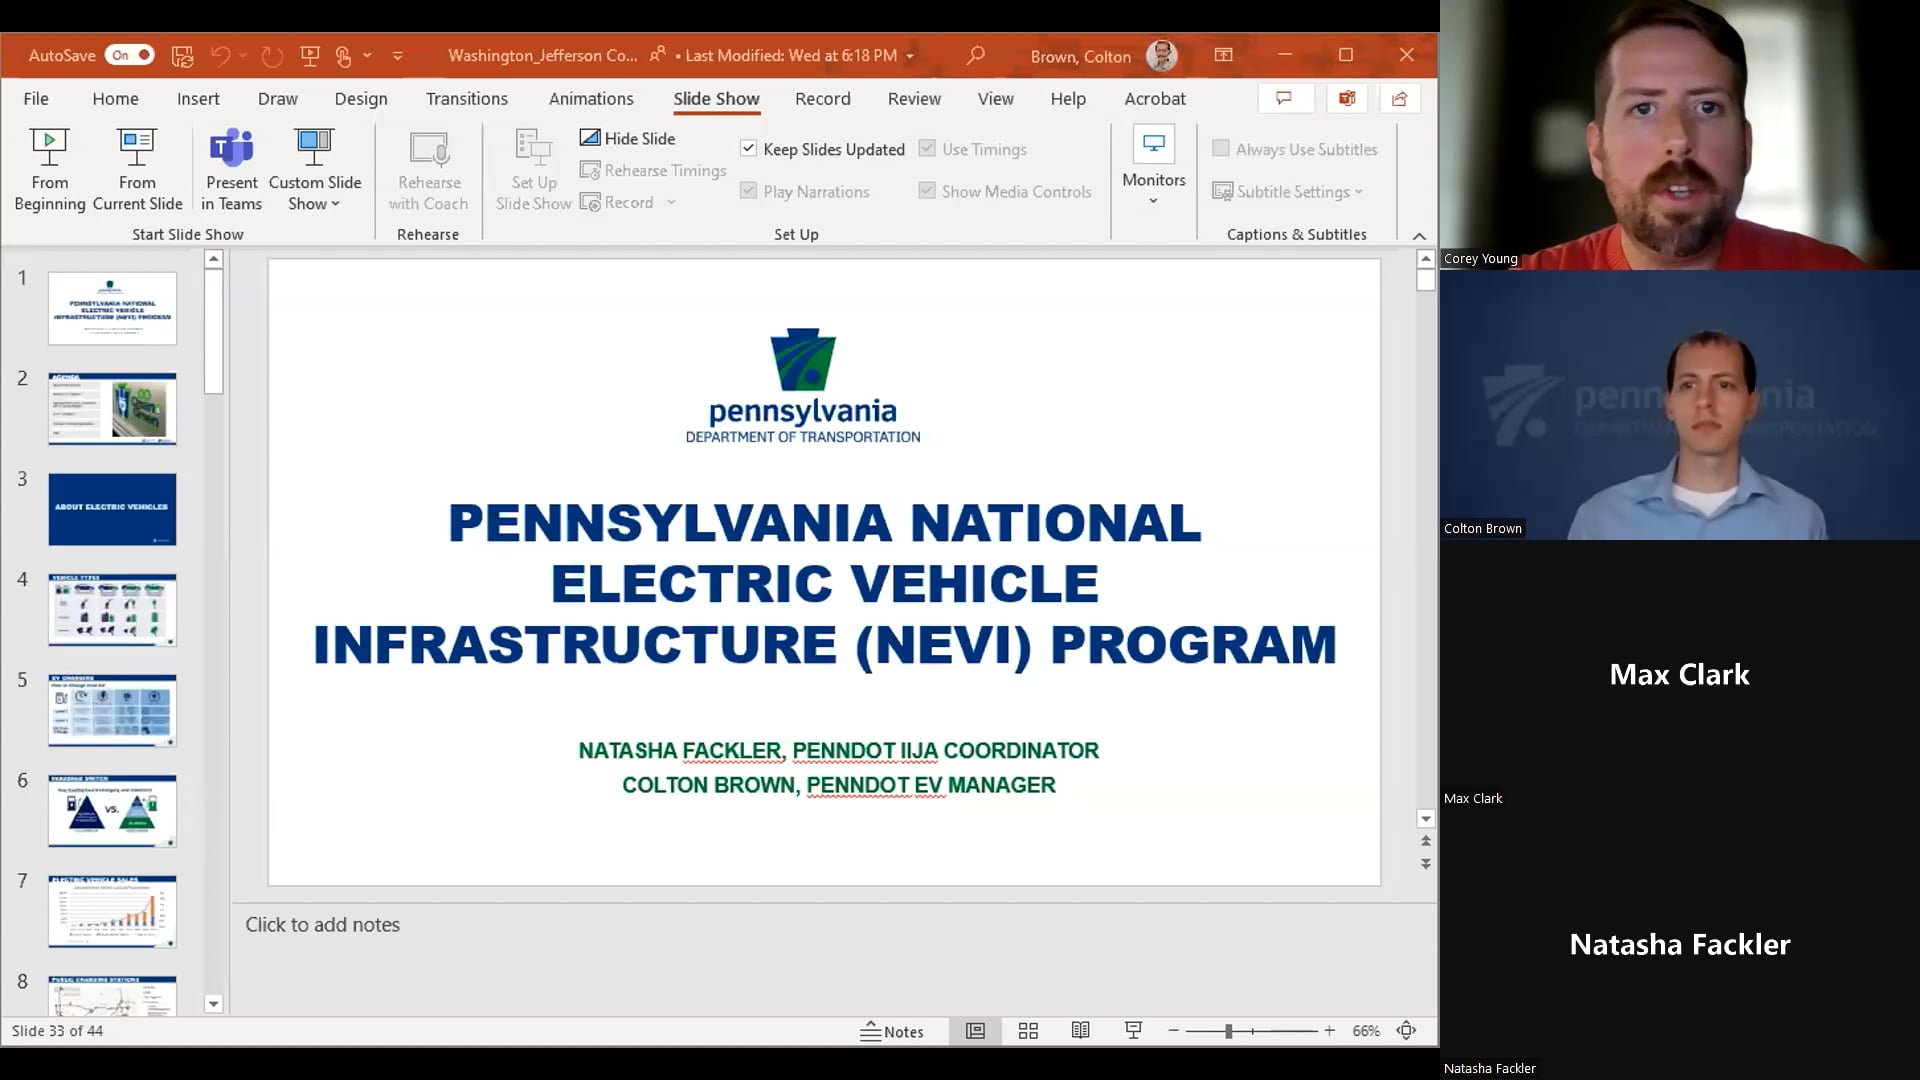Uncheck Keep Slides Updated
1920x1080 pixels.
(x=748, y=148)
